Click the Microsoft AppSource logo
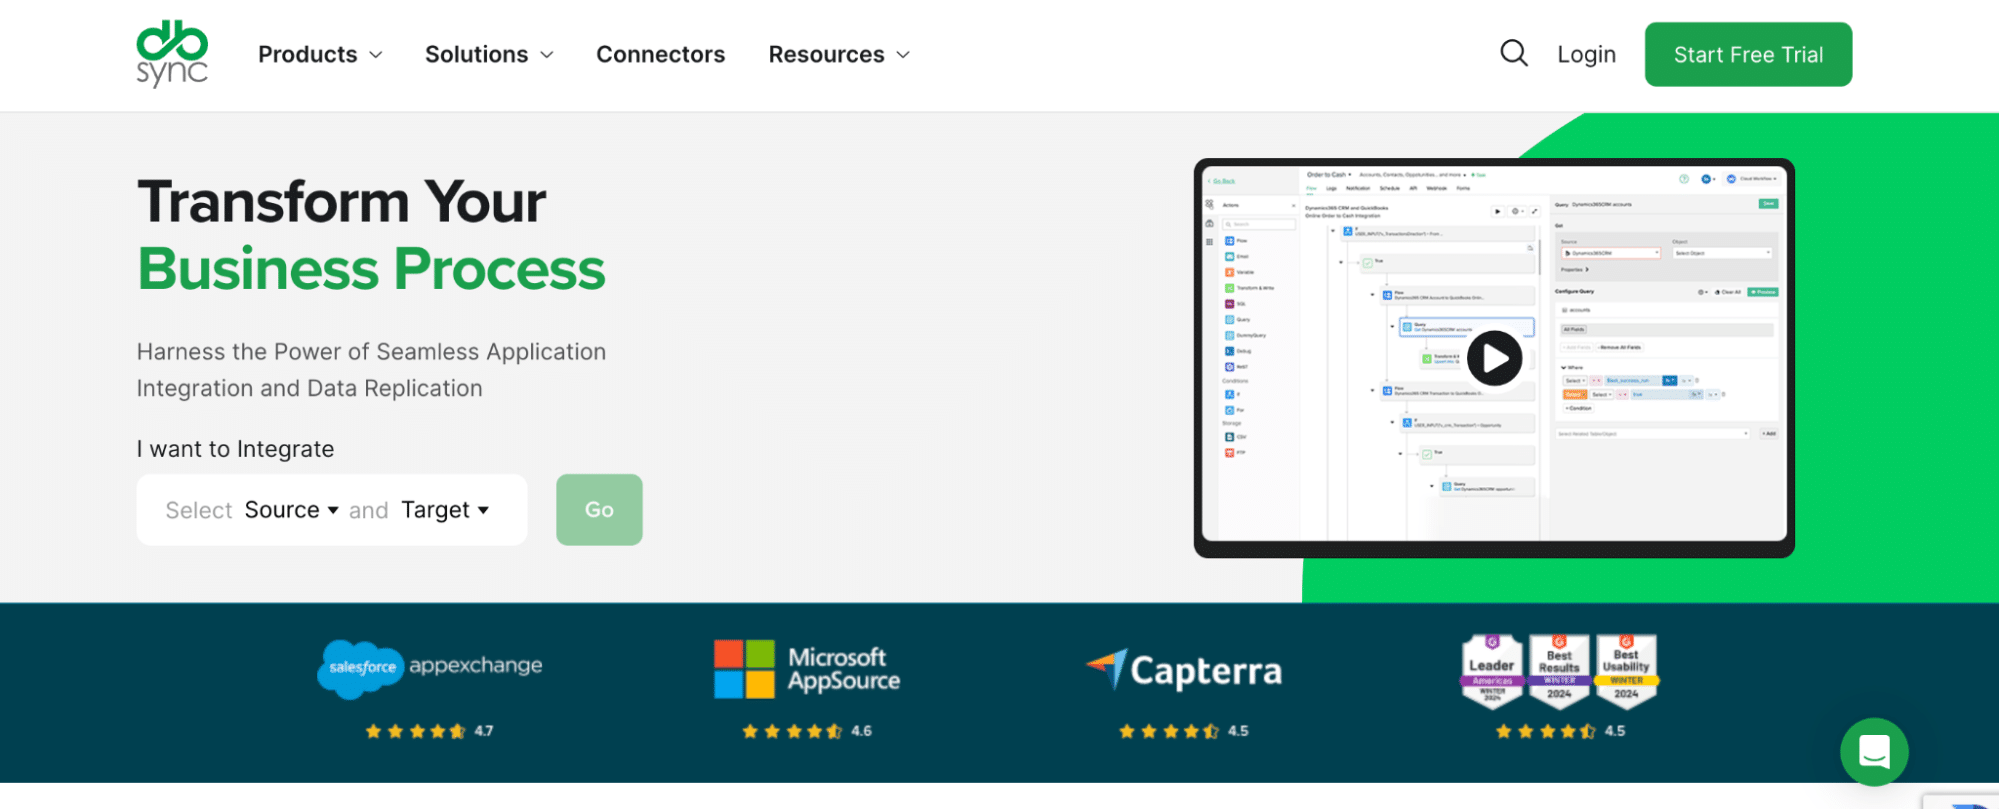 tap(807, 669)
